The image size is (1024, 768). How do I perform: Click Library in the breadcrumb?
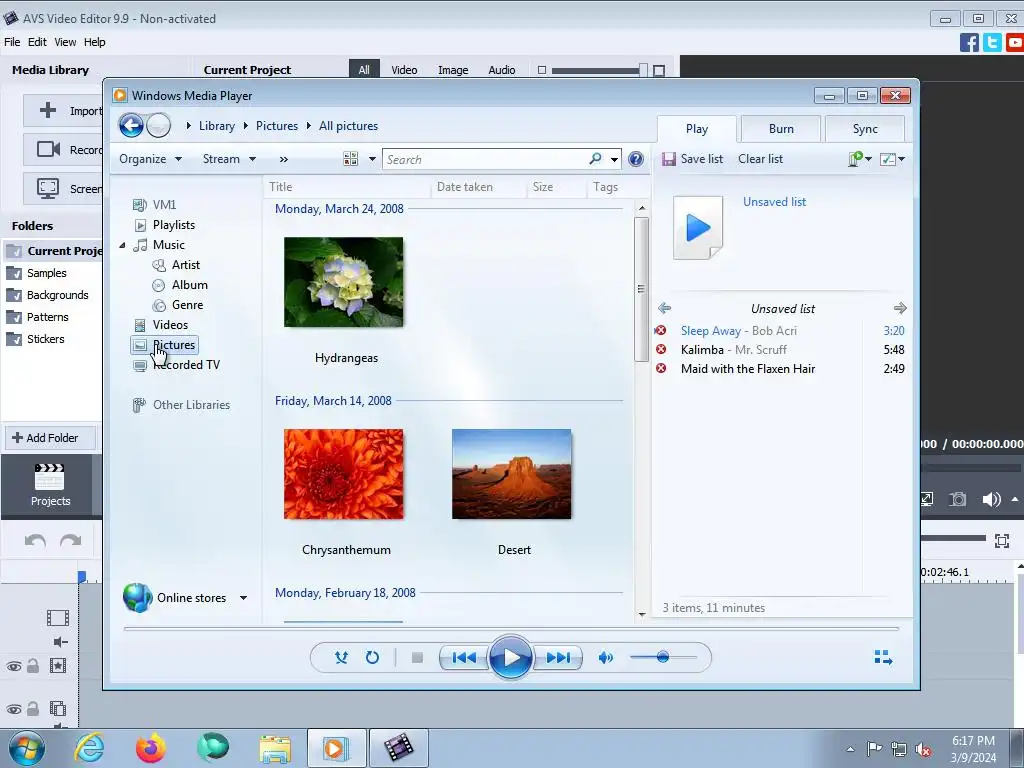click(x=217, y=126)
